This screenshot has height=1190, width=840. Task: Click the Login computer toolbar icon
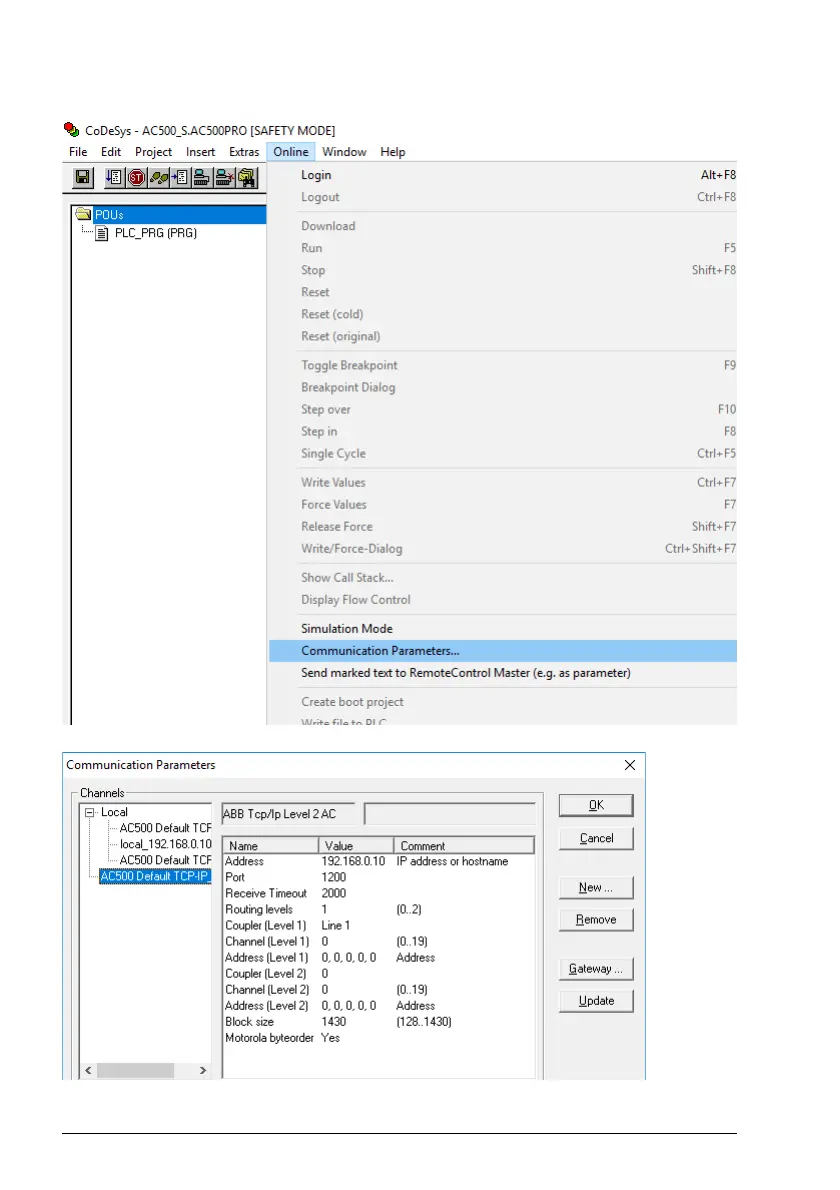point(202,178)
